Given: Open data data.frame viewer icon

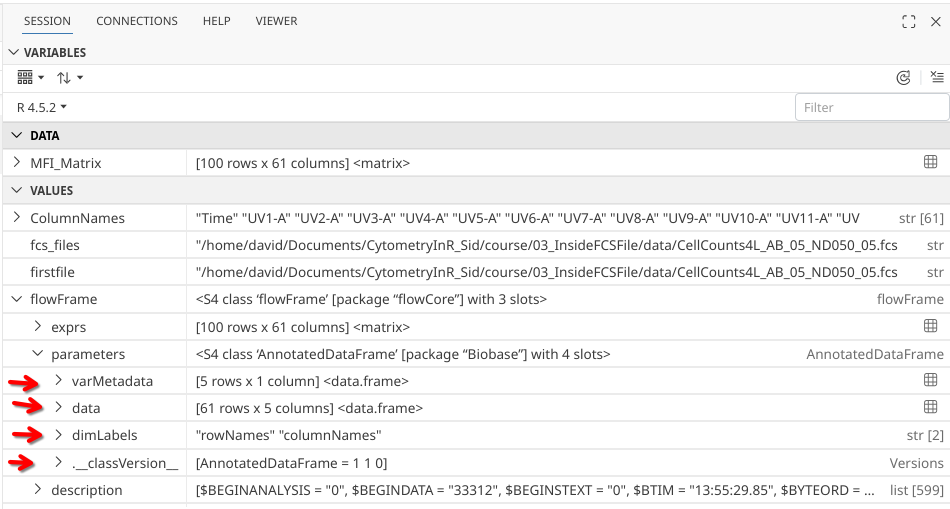Looking at the screenshot, I should (930, 407).
